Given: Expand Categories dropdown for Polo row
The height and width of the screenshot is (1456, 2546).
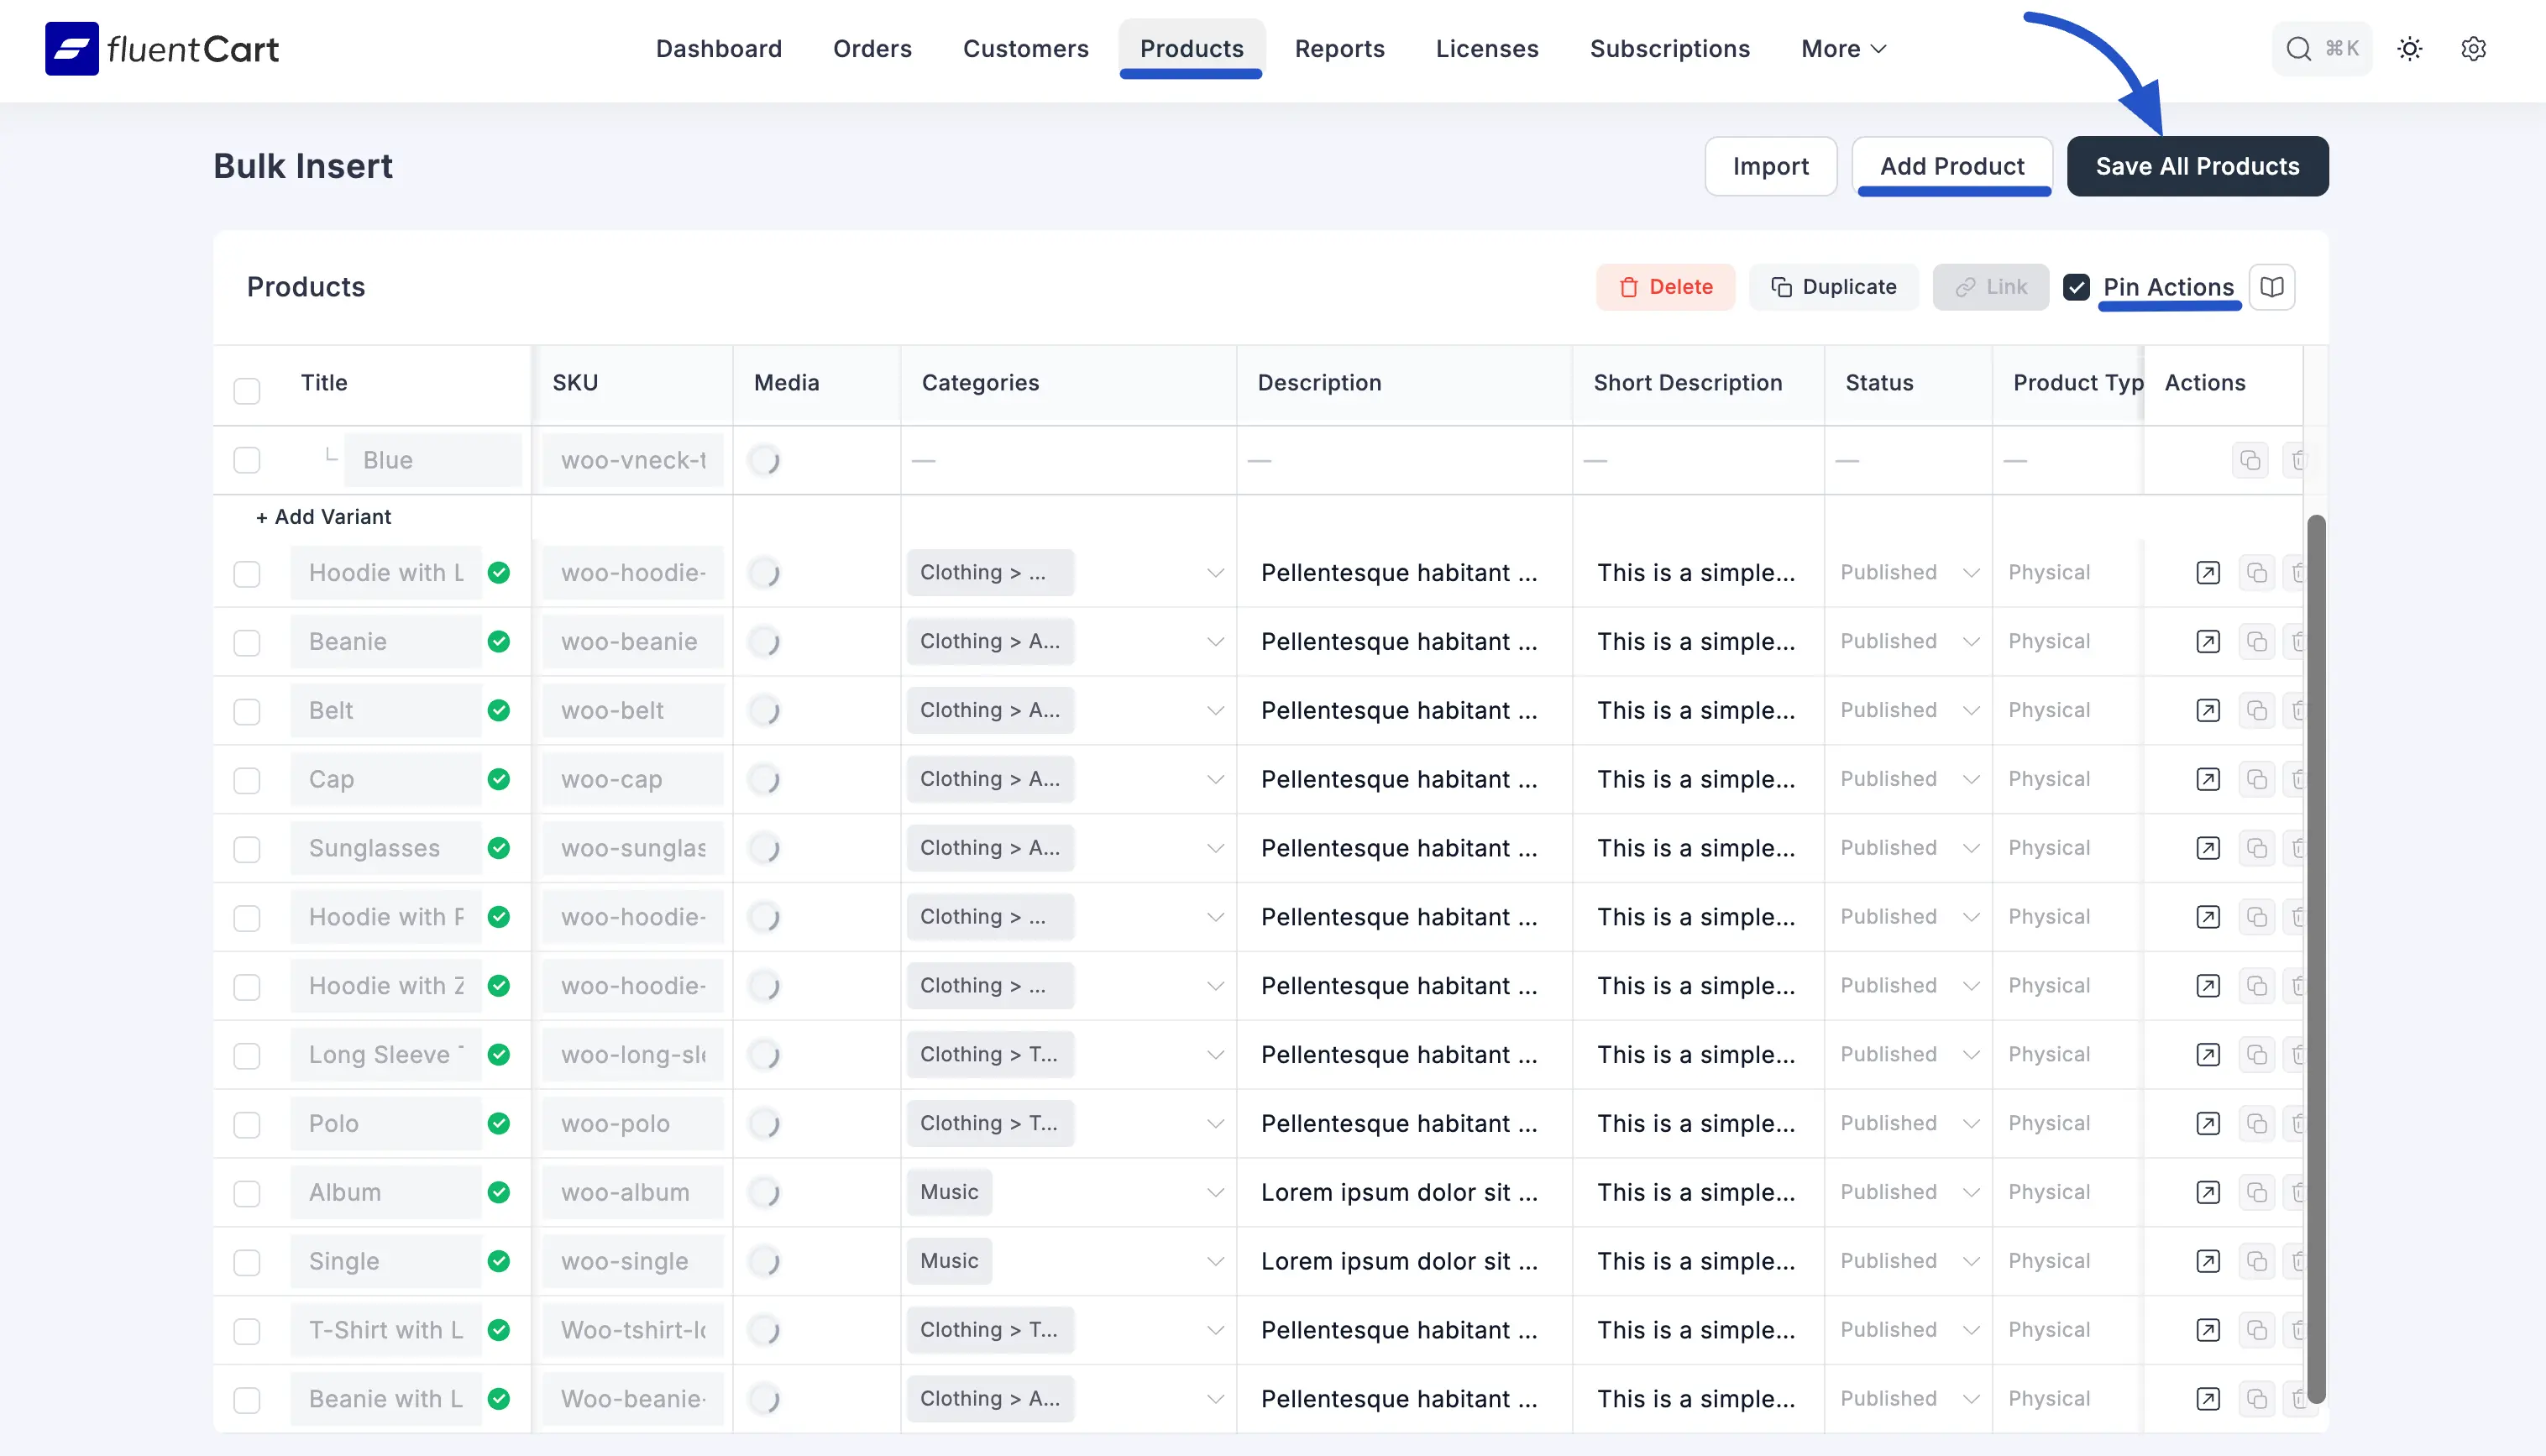Looking at the screenshot, I should (x=1214, y=1123).
